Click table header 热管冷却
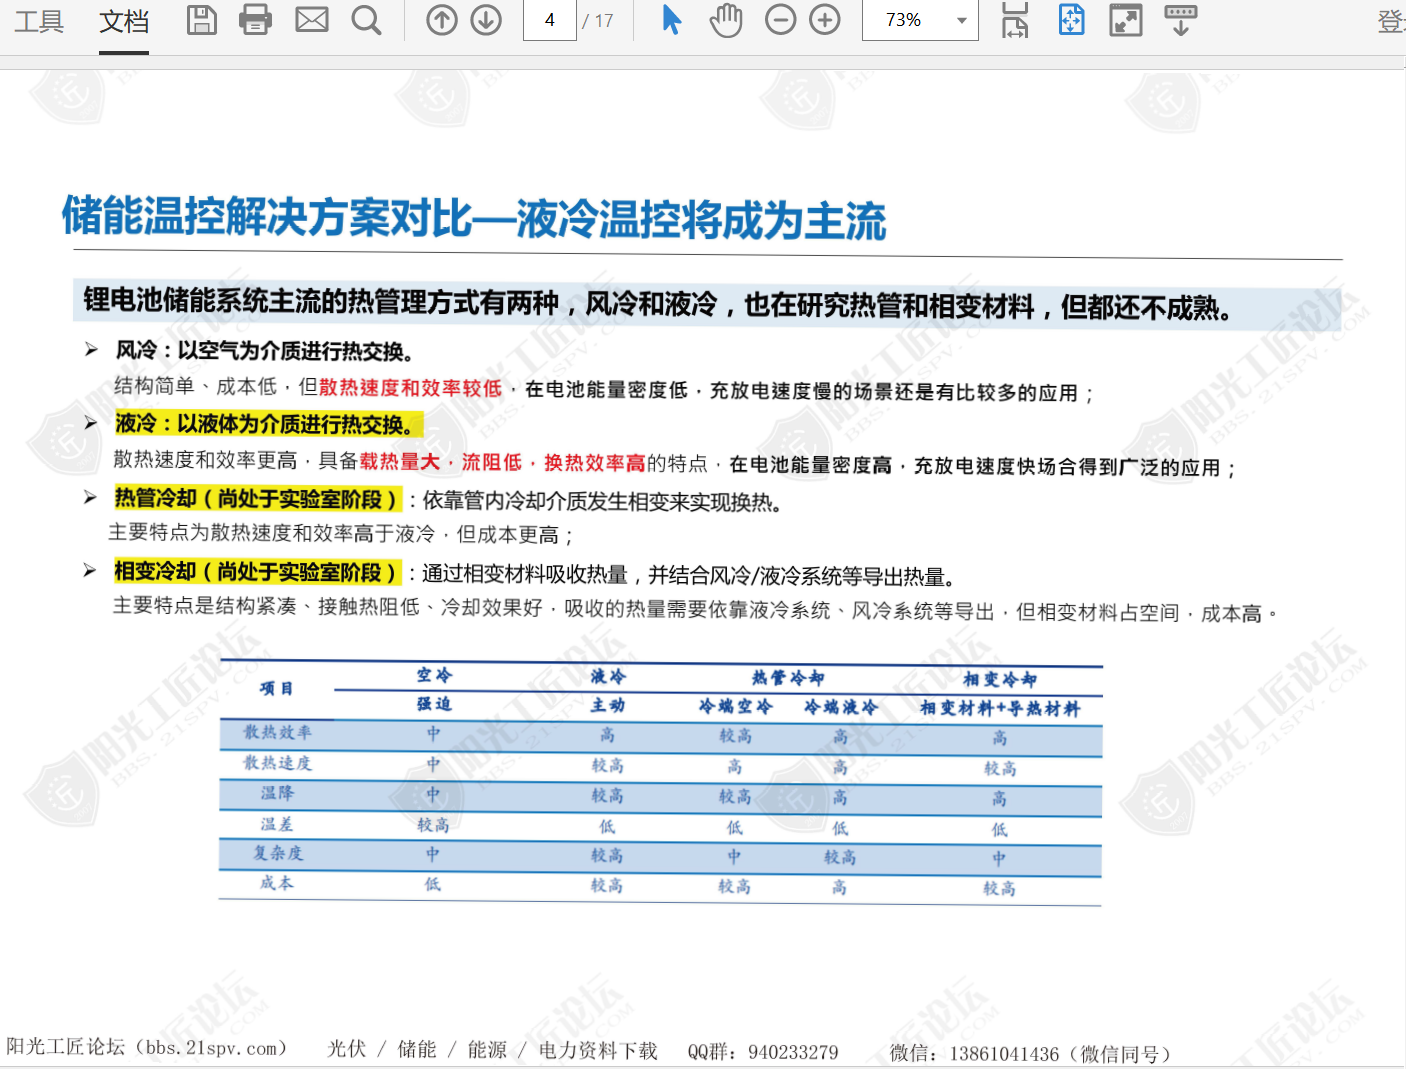The image size is (1406, 1069). pyautogui.click(x=788, y=678)
